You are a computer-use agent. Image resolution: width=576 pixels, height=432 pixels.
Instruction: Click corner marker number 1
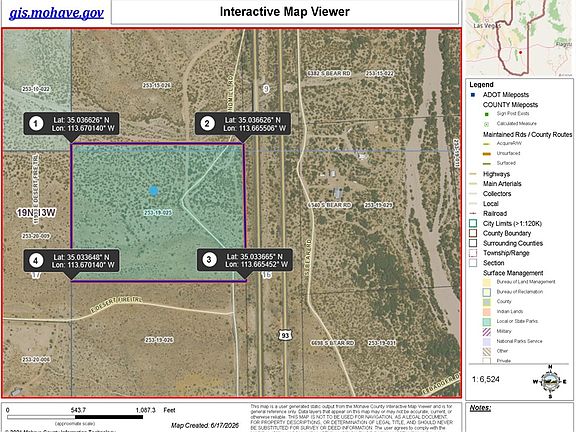[x=36, y=123]
